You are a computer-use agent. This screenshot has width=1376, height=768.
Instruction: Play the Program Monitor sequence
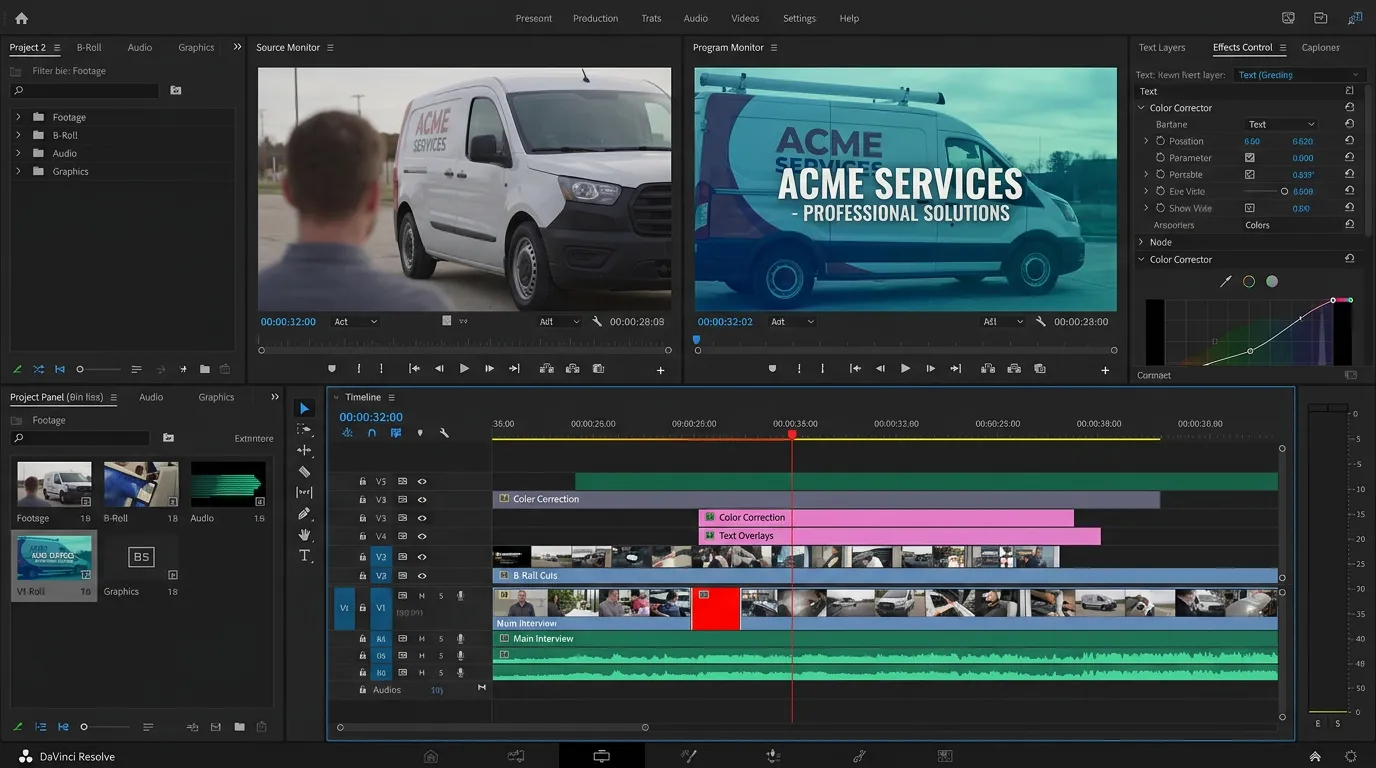(x=905, y=369)
